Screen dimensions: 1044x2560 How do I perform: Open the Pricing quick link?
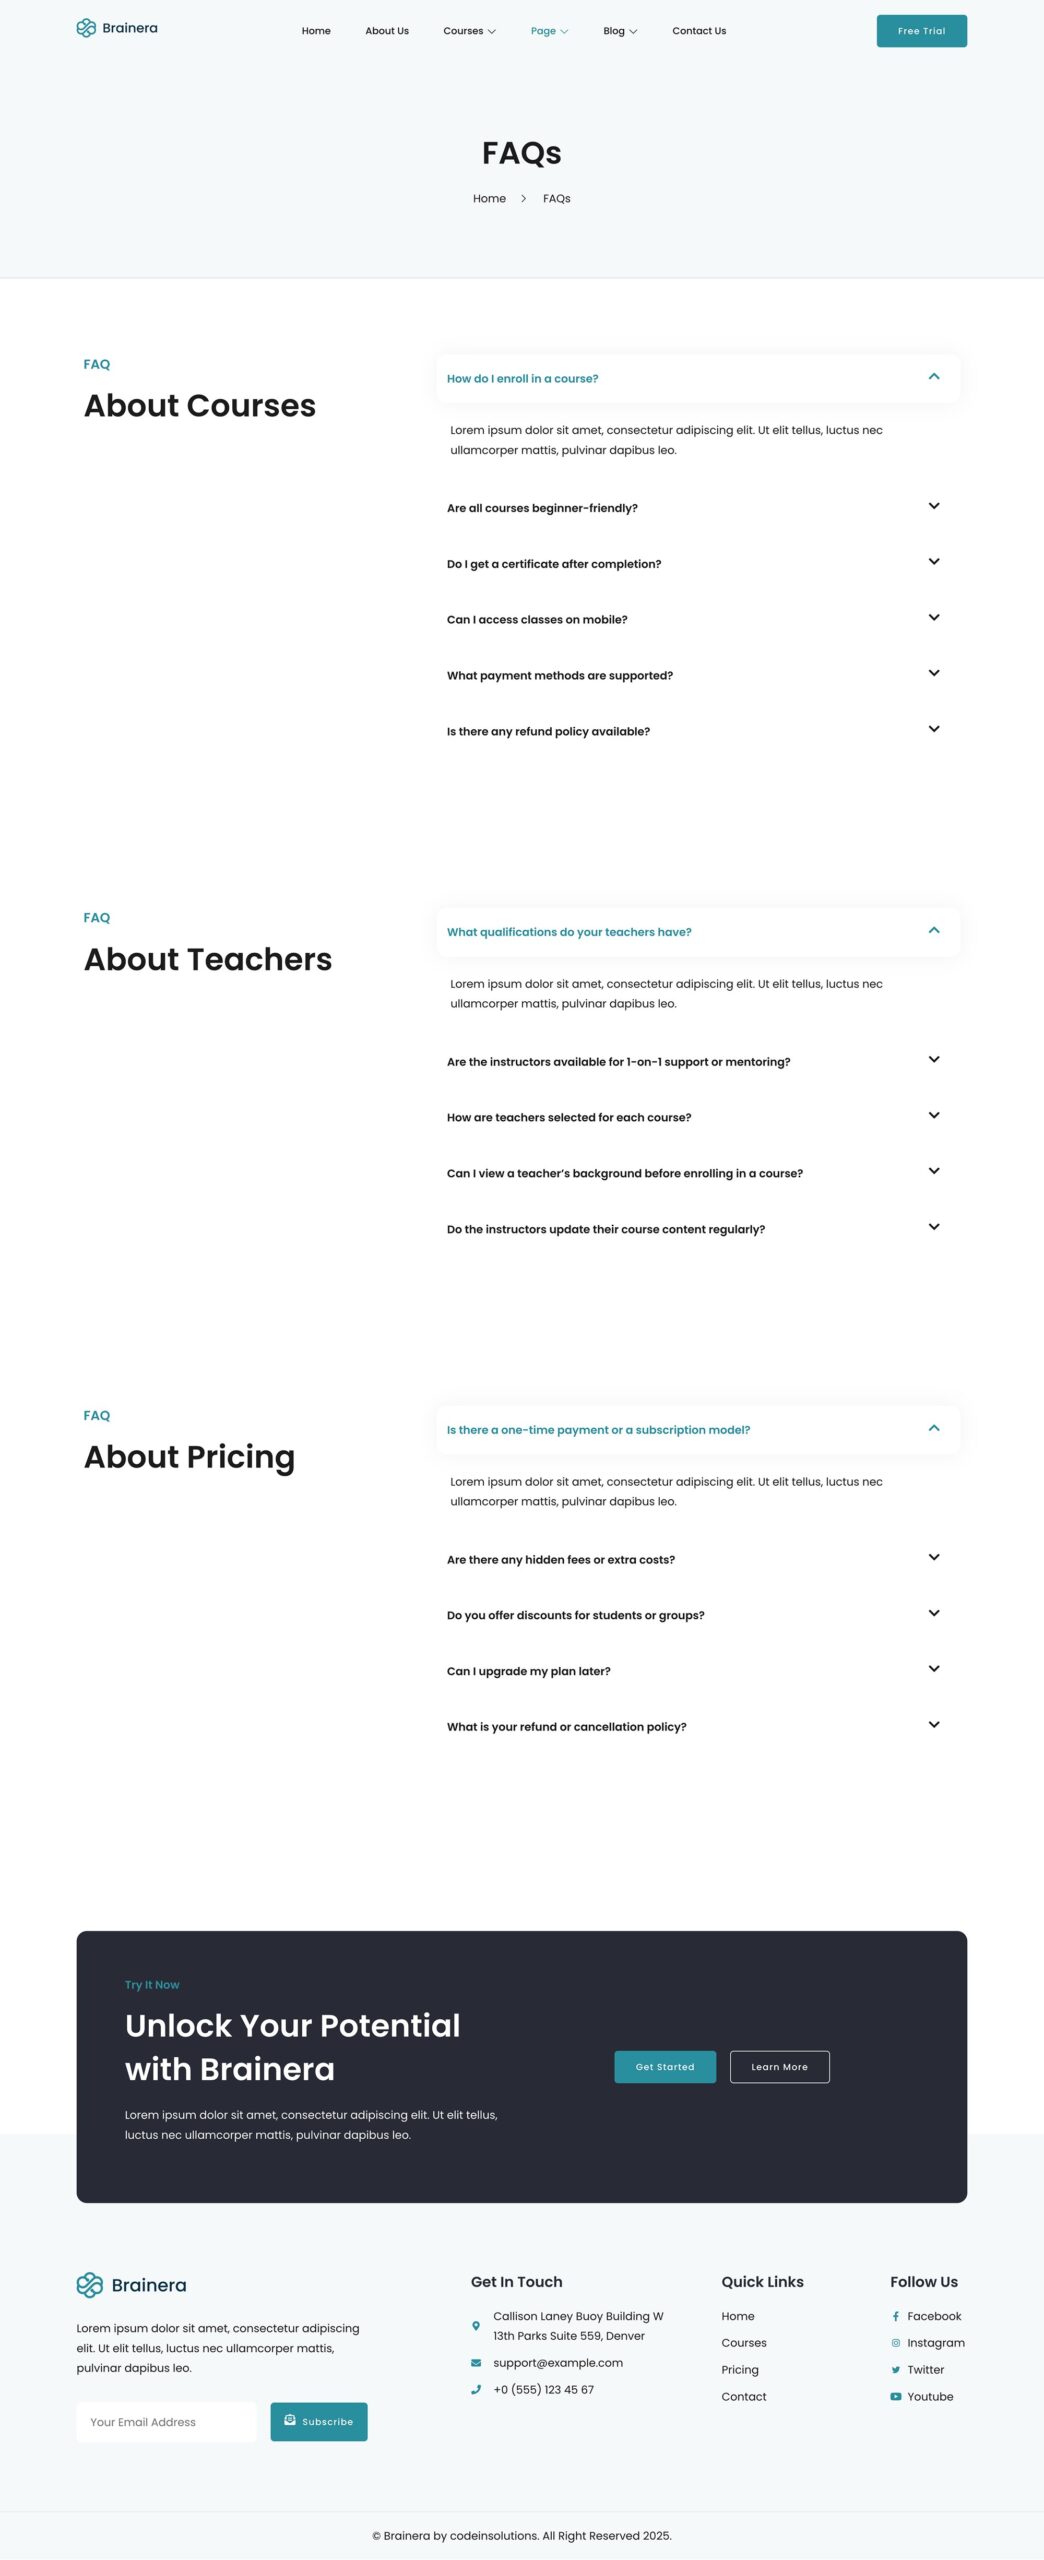point(740,2370)
